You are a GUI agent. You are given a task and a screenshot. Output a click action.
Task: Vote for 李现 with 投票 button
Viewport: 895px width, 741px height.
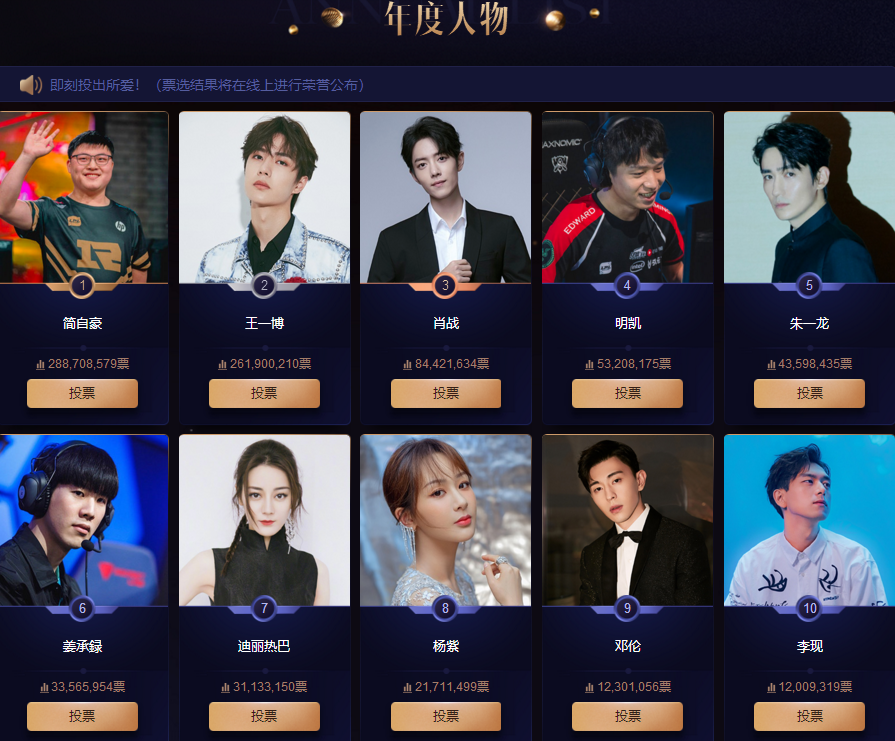(x=809, y=716)
